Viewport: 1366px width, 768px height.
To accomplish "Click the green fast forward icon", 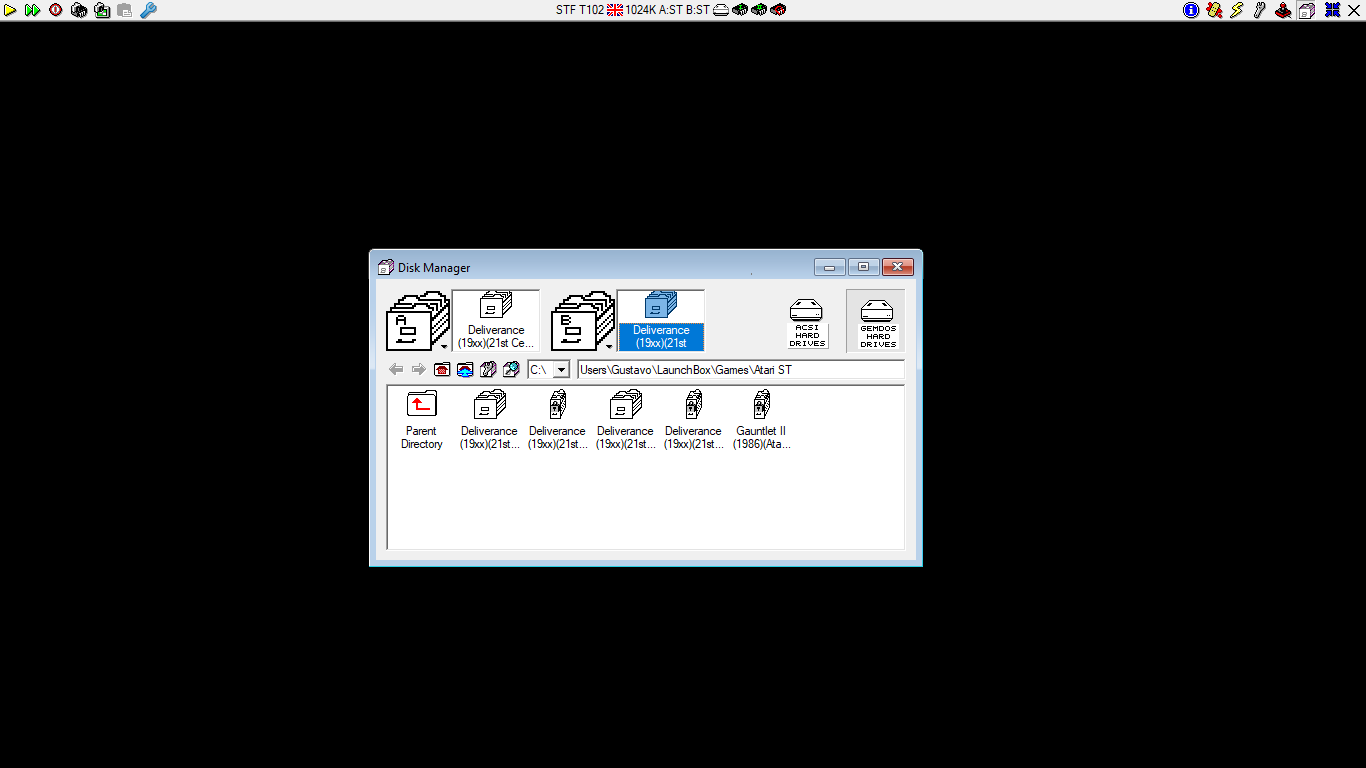I will 32,10.
